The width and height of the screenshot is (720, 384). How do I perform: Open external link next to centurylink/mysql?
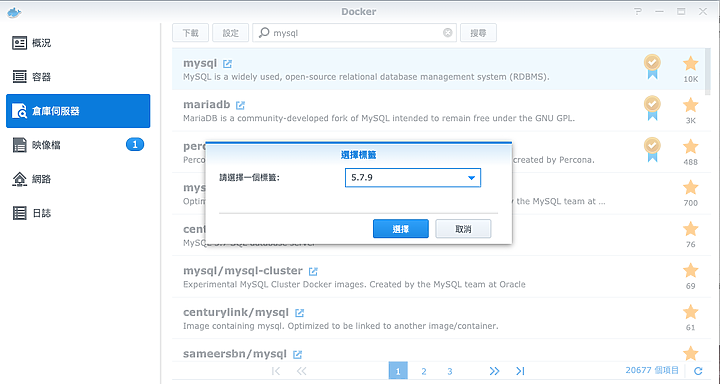299,313
